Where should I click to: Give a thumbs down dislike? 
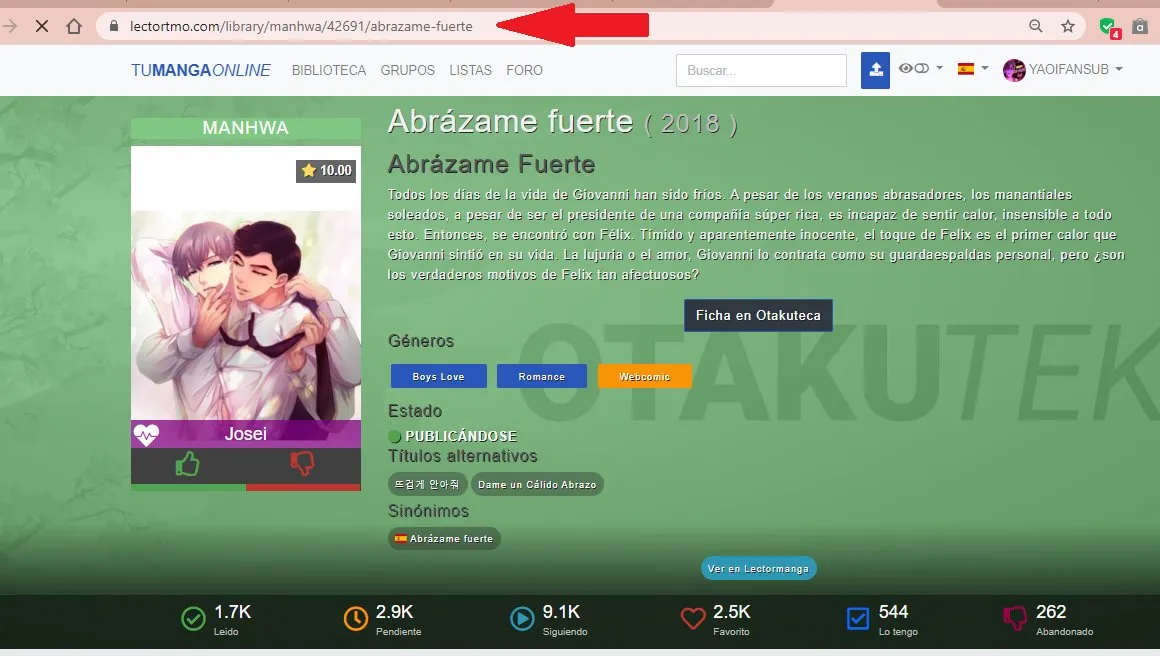click(303, 464)
